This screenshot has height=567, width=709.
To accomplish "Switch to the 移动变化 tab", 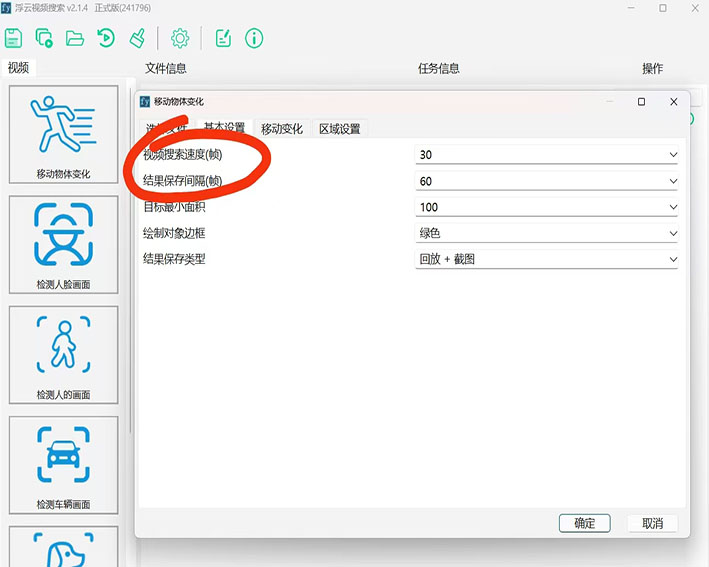I will pyautogui.click(x=281, y=129).
